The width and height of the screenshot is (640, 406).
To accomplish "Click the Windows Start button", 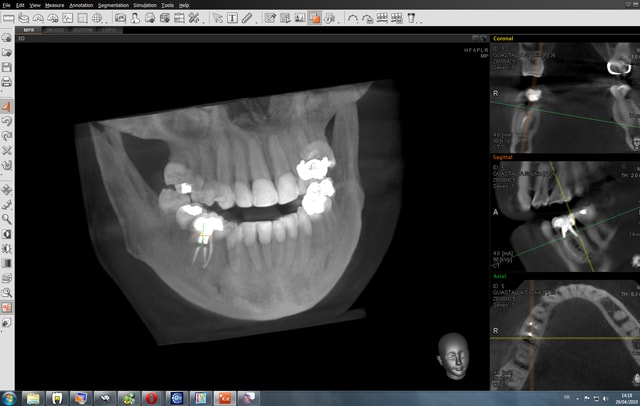I will pyautogui.click(x=9, y=398).
